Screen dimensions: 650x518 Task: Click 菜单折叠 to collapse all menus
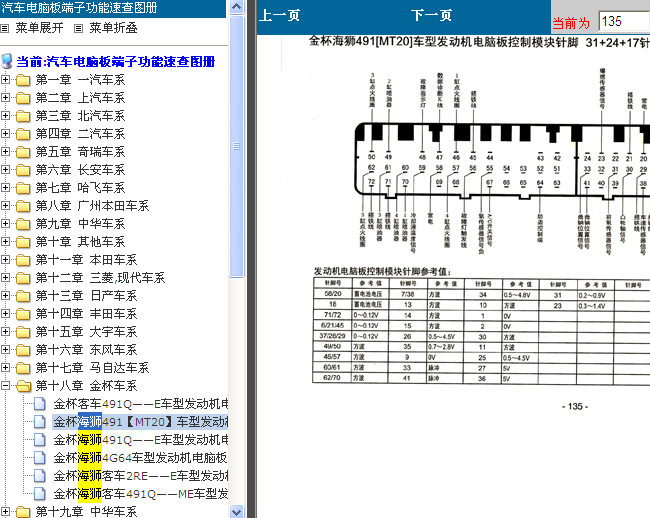pyautogui.click(x=113, y=28)
